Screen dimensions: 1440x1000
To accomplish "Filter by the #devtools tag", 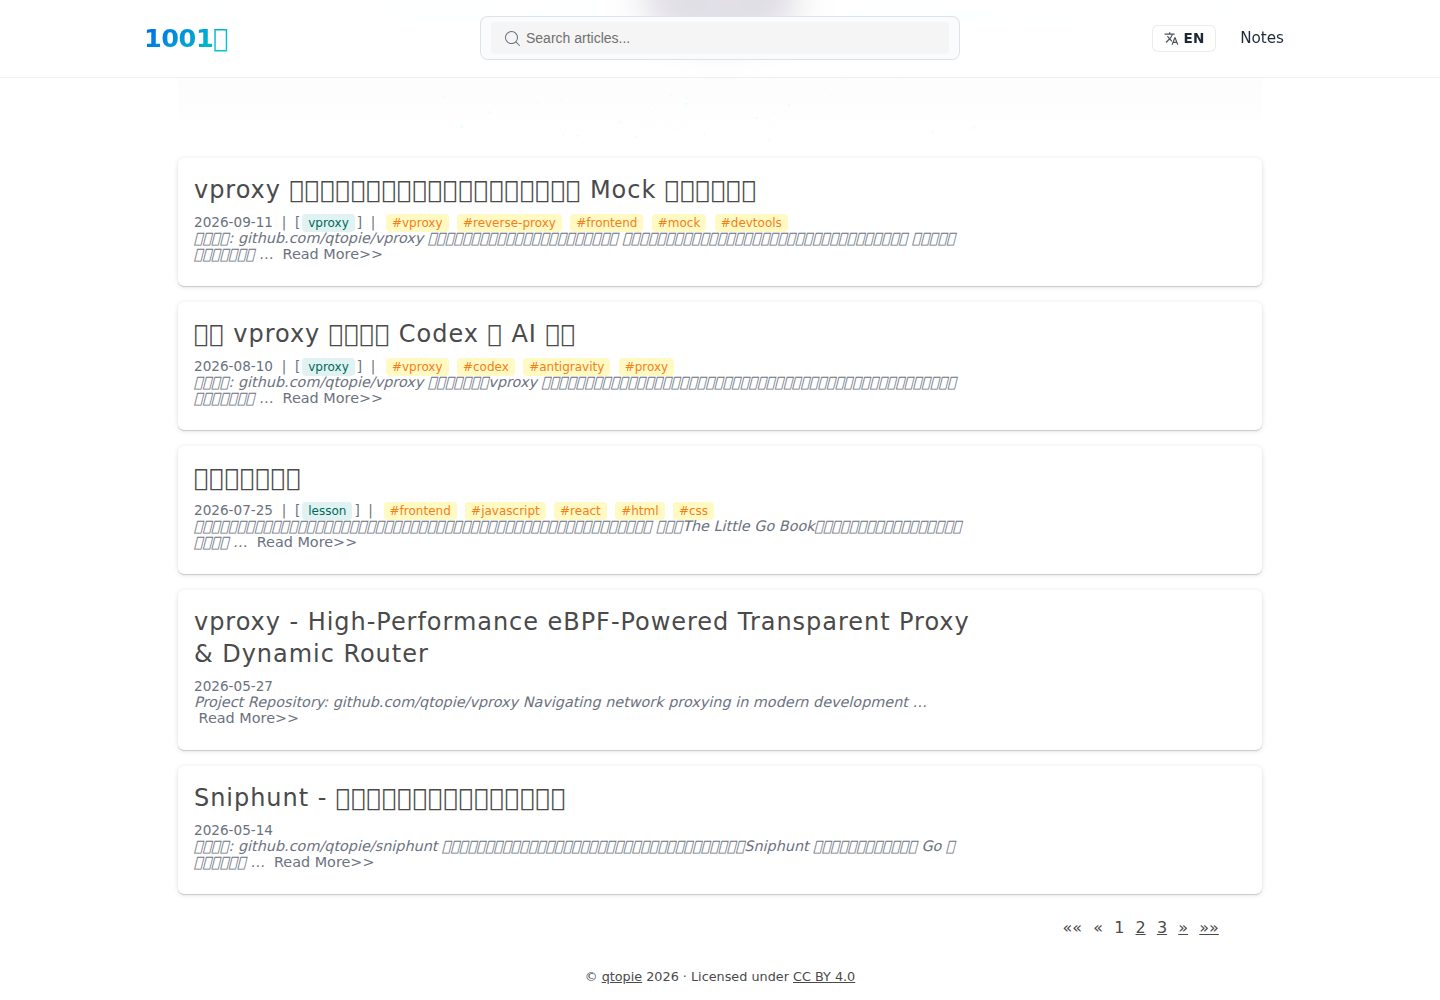I will pos(751,223).
